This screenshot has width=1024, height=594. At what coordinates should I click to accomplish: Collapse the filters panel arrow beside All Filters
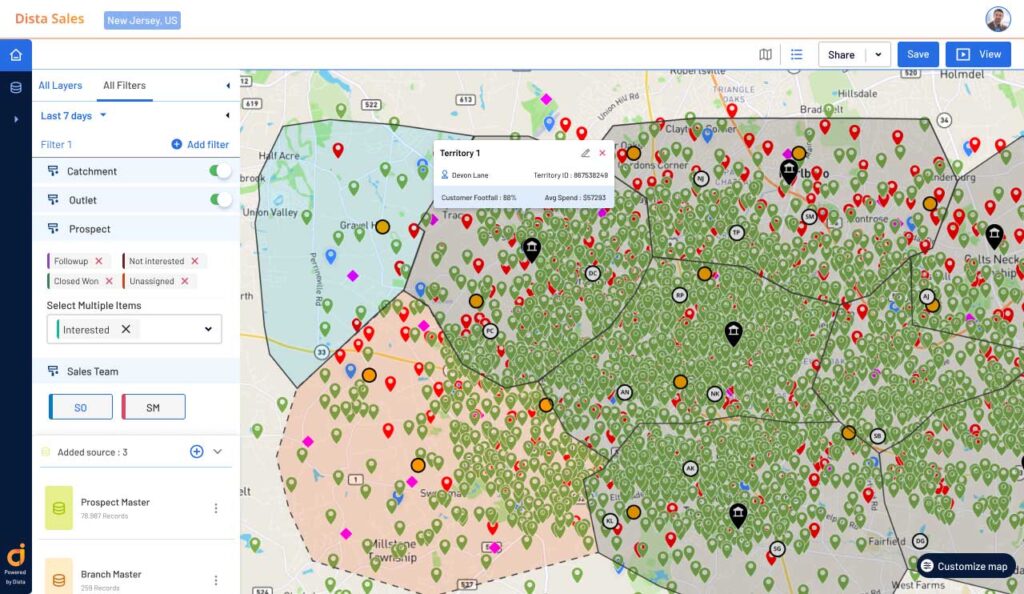pos(228,86)
